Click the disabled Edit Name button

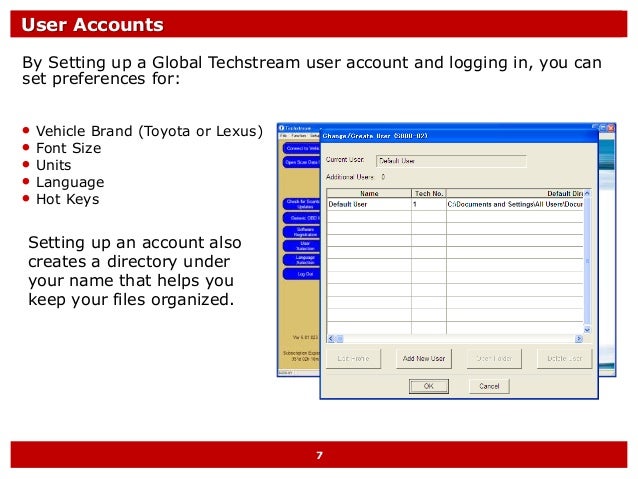(353, 359)
